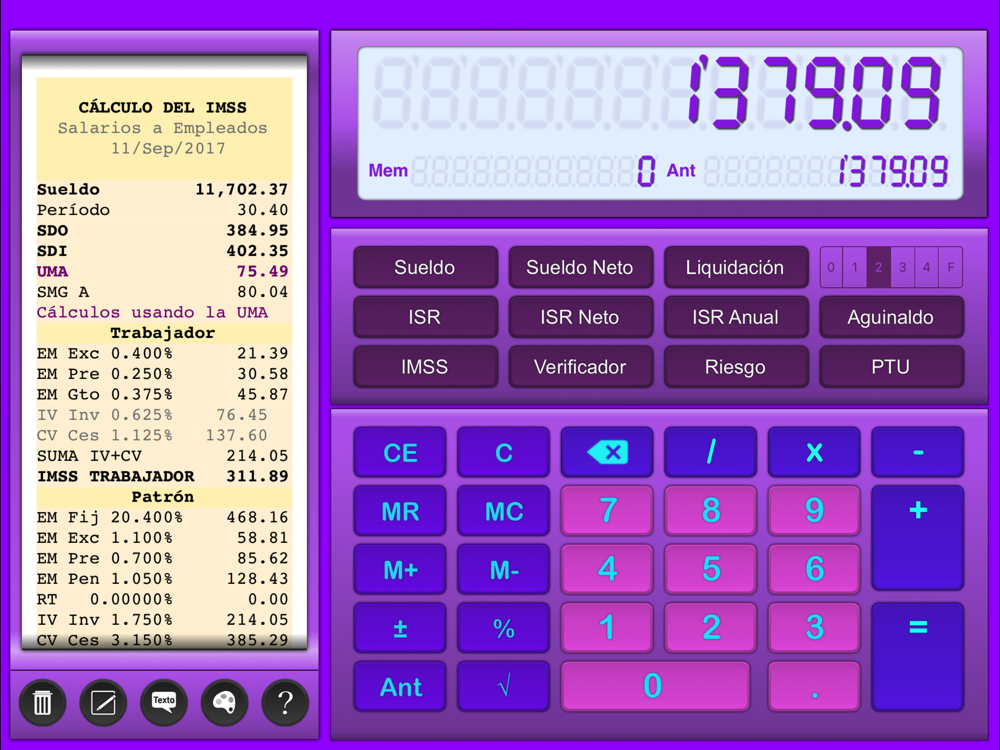Select the EM Fij 20.400% row
Image resolution: width=1000 pixels, height=750 pixels.
click(163, 517)
